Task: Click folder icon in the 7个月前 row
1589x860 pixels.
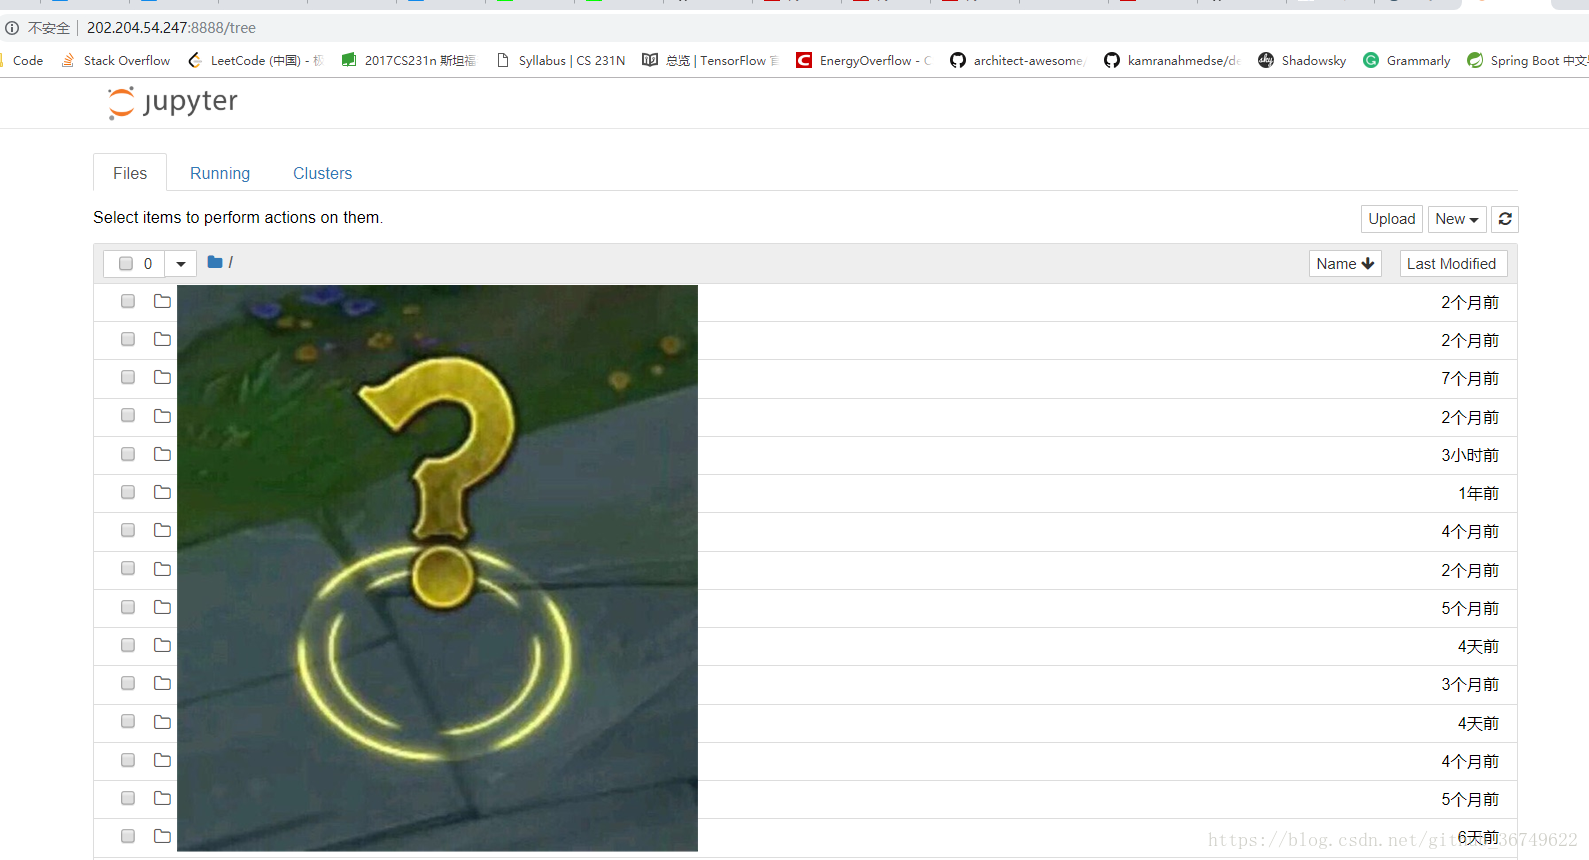Action: [162, 377]
